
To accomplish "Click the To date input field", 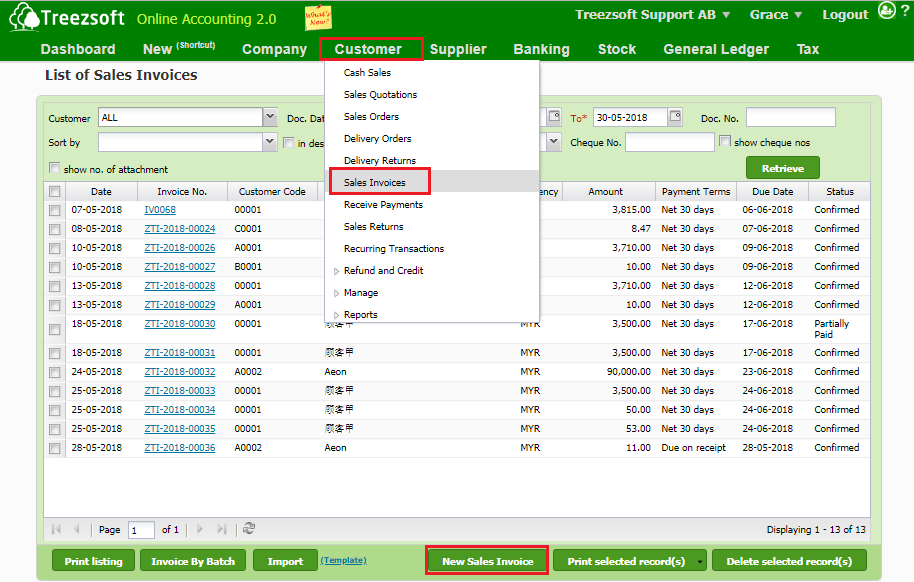I will tap(630, 117).
